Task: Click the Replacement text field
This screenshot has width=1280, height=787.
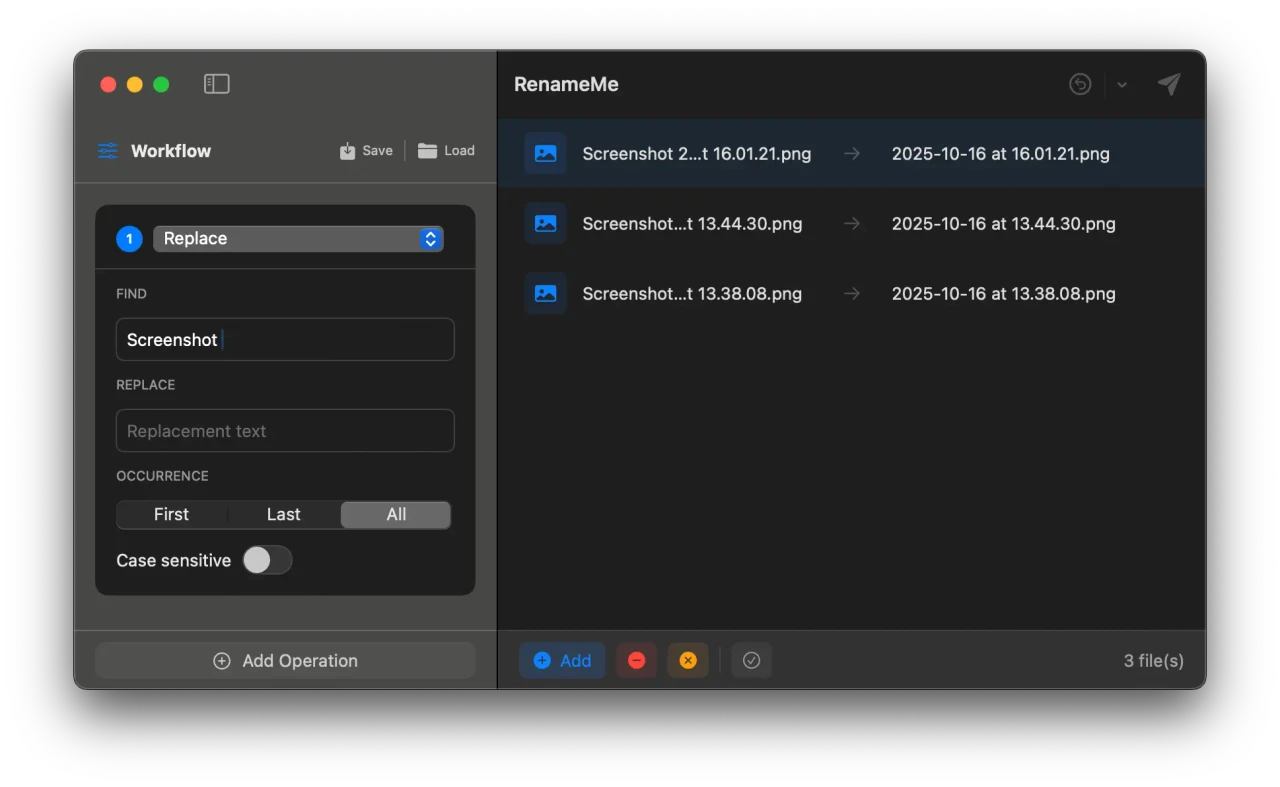Action: pos(285,431)
